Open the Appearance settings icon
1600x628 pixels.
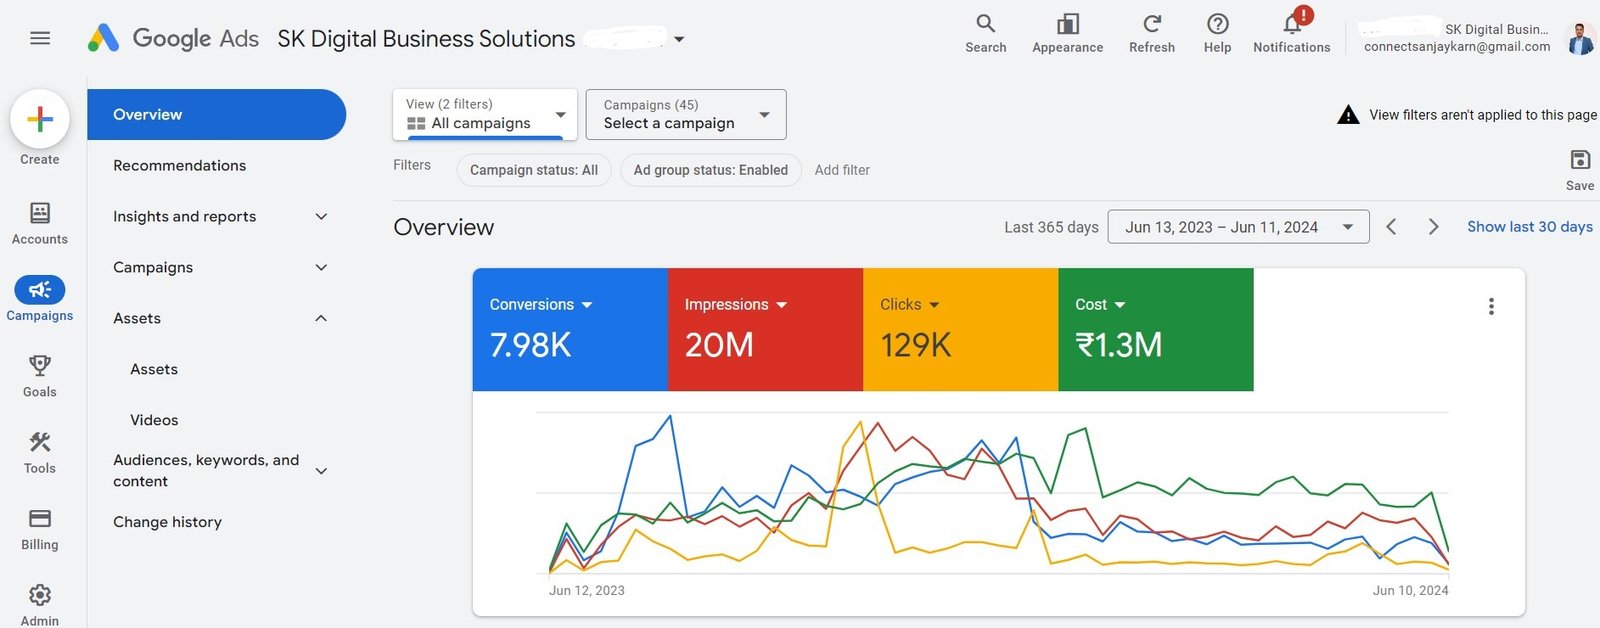1067,24
